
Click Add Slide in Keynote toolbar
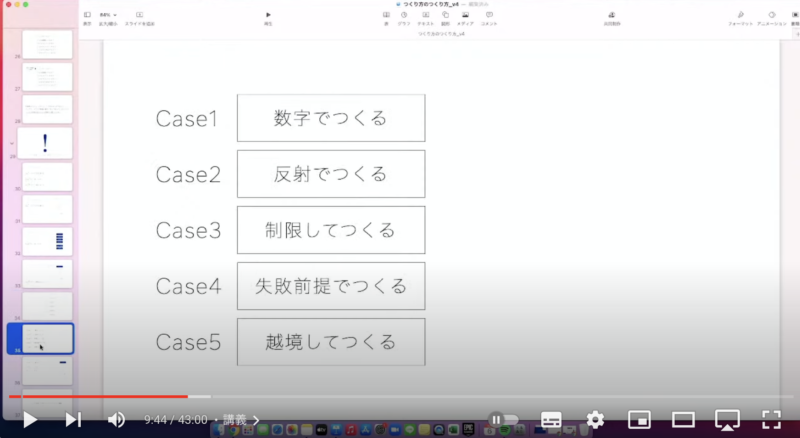pos(139,17)
